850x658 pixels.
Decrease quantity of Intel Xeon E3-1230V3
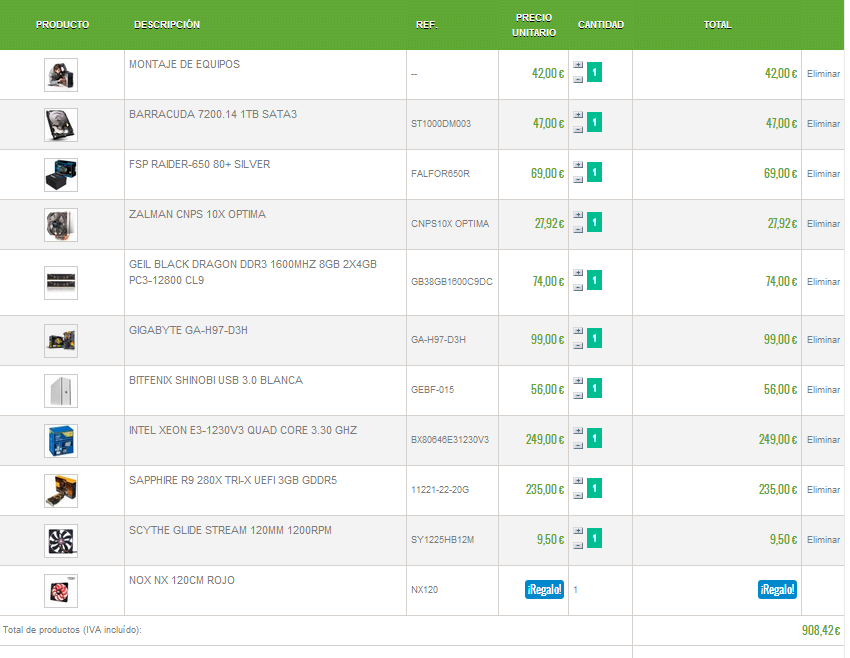coord(578,445)
